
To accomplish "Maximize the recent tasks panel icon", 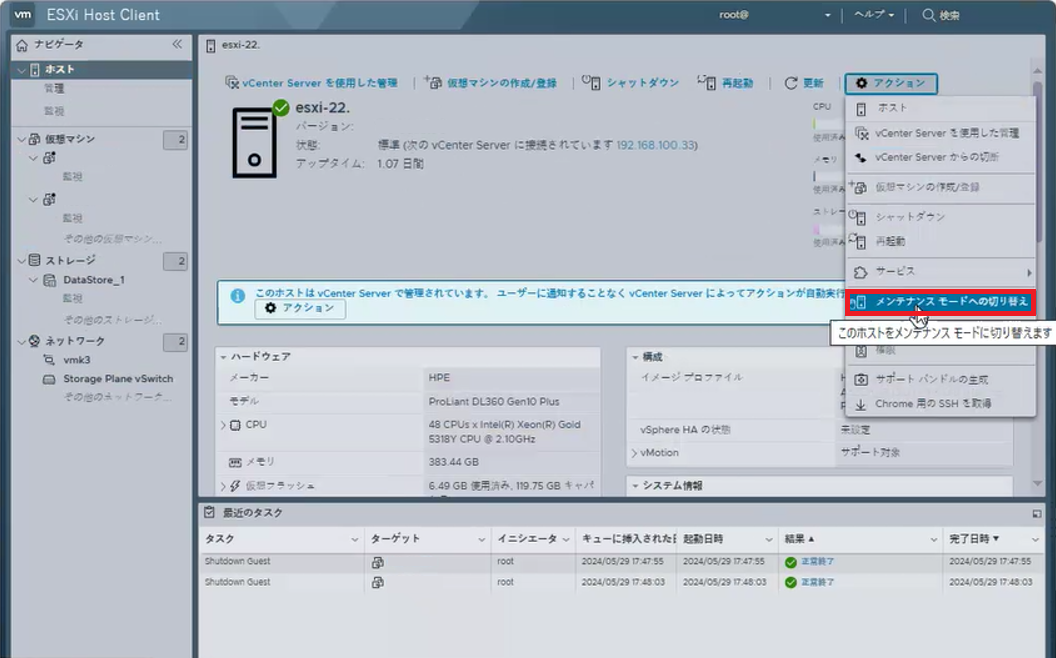I will pos(1036,514).
